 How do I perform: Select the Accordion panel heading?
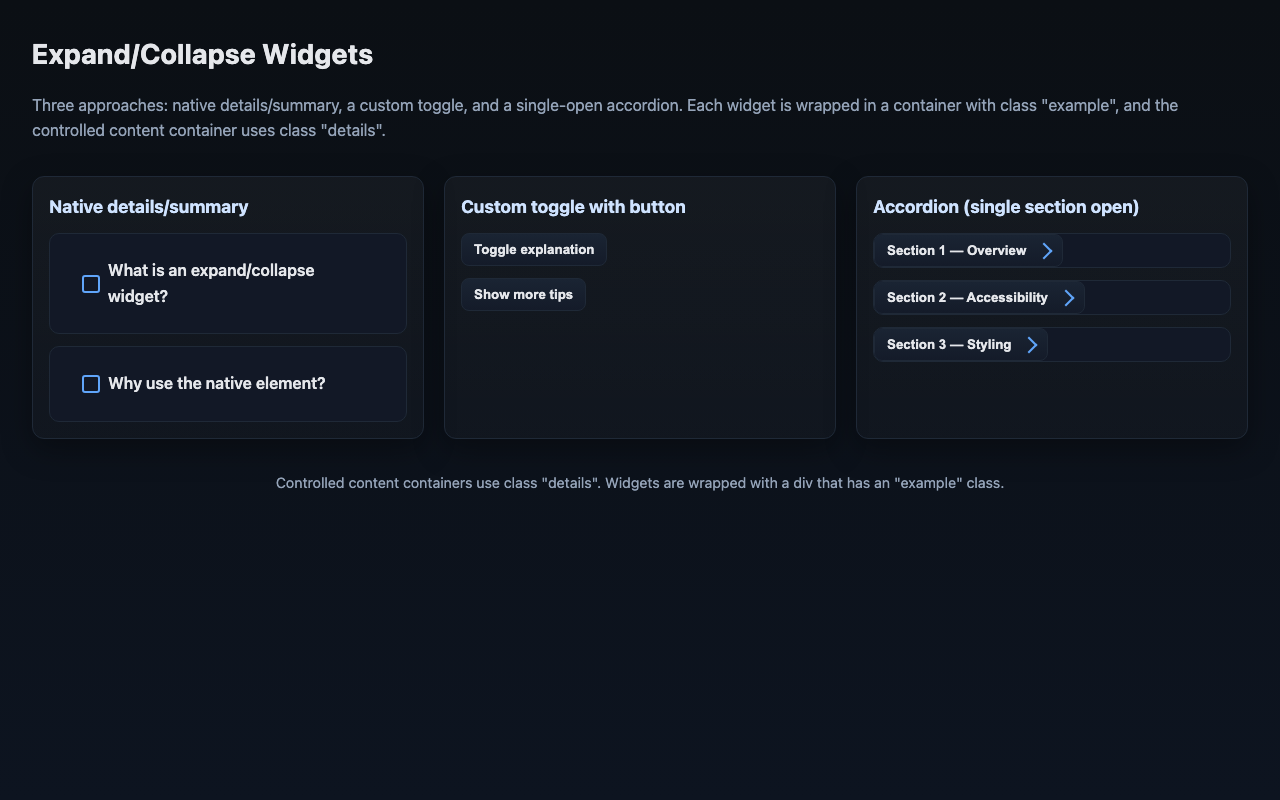tap(1005, 206)
